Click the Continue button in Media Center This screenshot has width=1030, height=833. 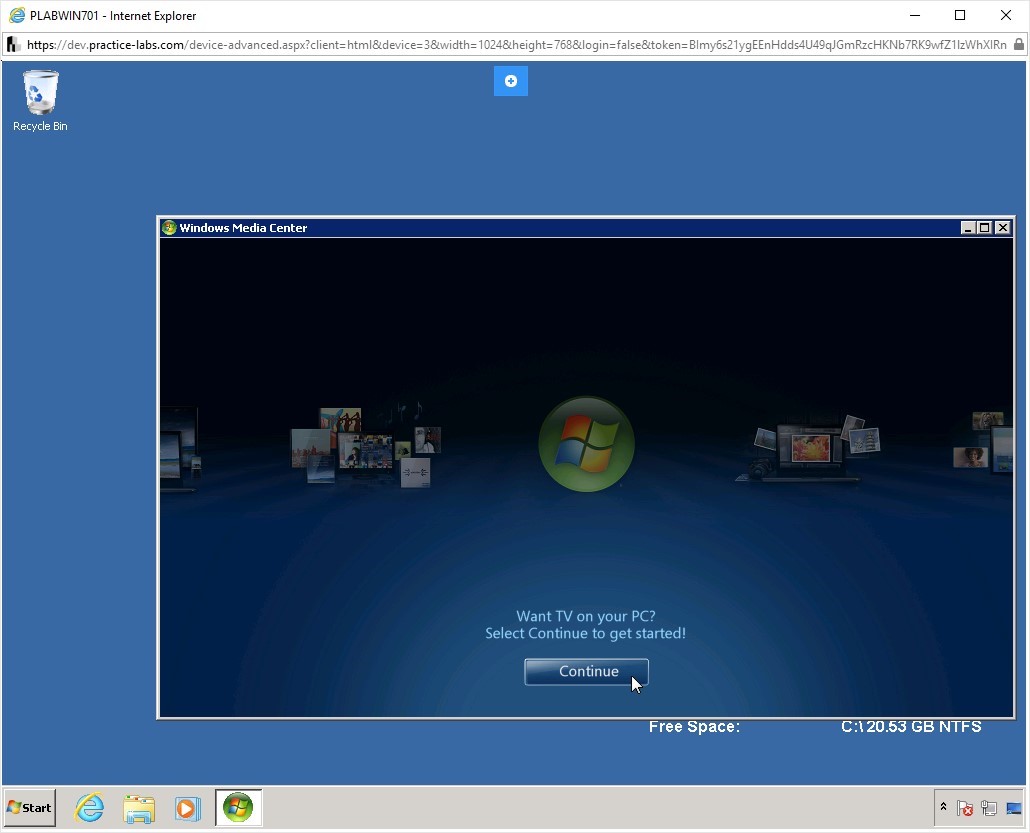[586, 671]
